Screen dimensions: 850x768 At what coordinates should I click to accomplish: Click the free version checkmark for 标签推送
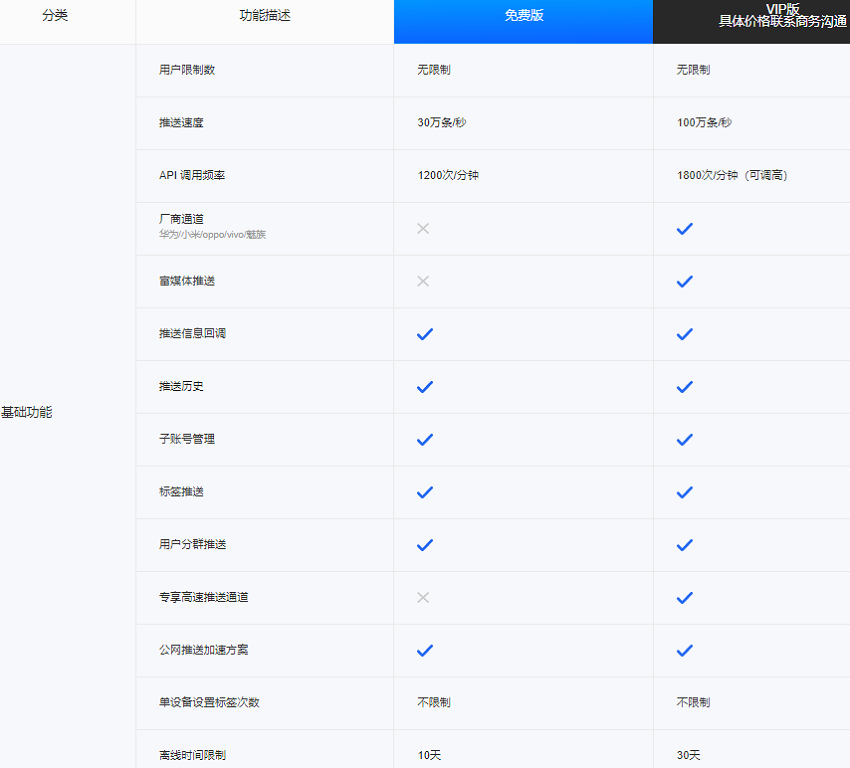point(425,492)
